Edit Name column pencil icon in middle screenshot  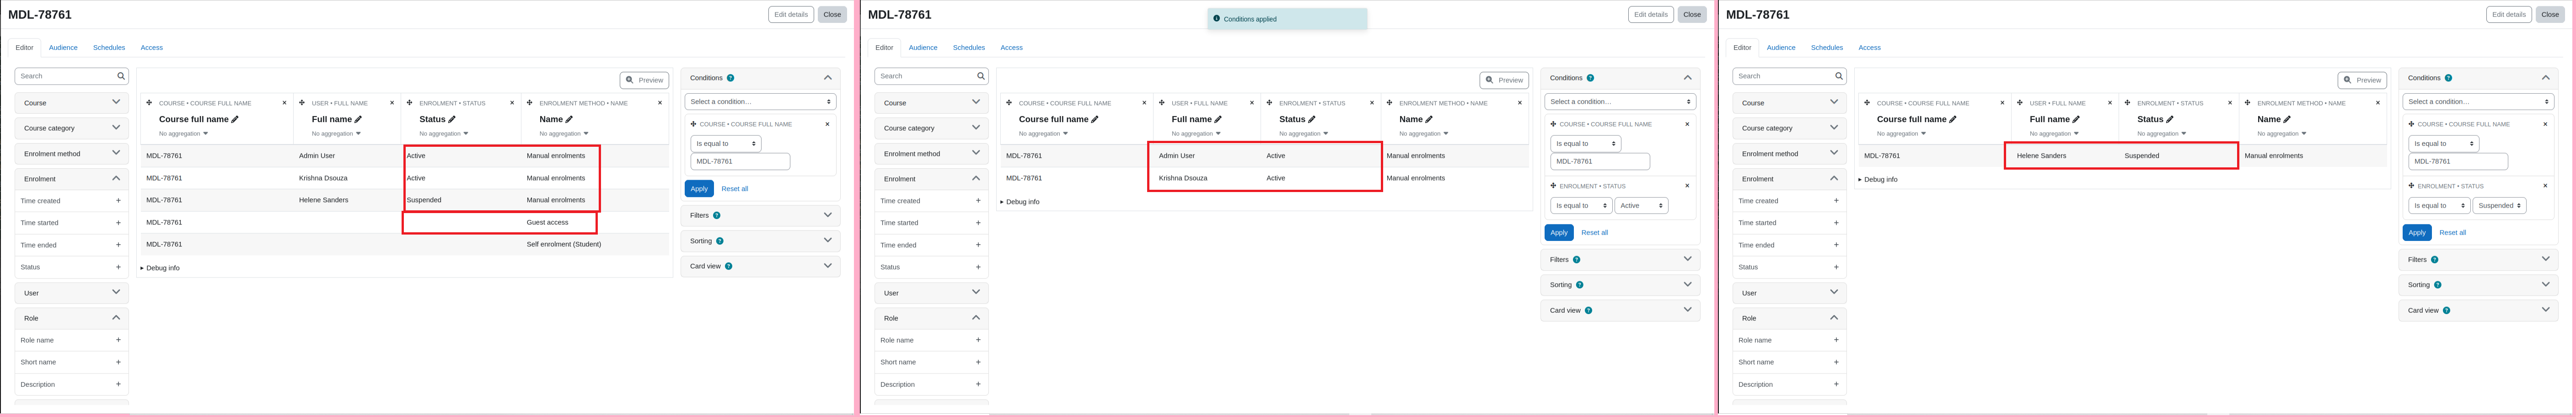(1429, 119)
